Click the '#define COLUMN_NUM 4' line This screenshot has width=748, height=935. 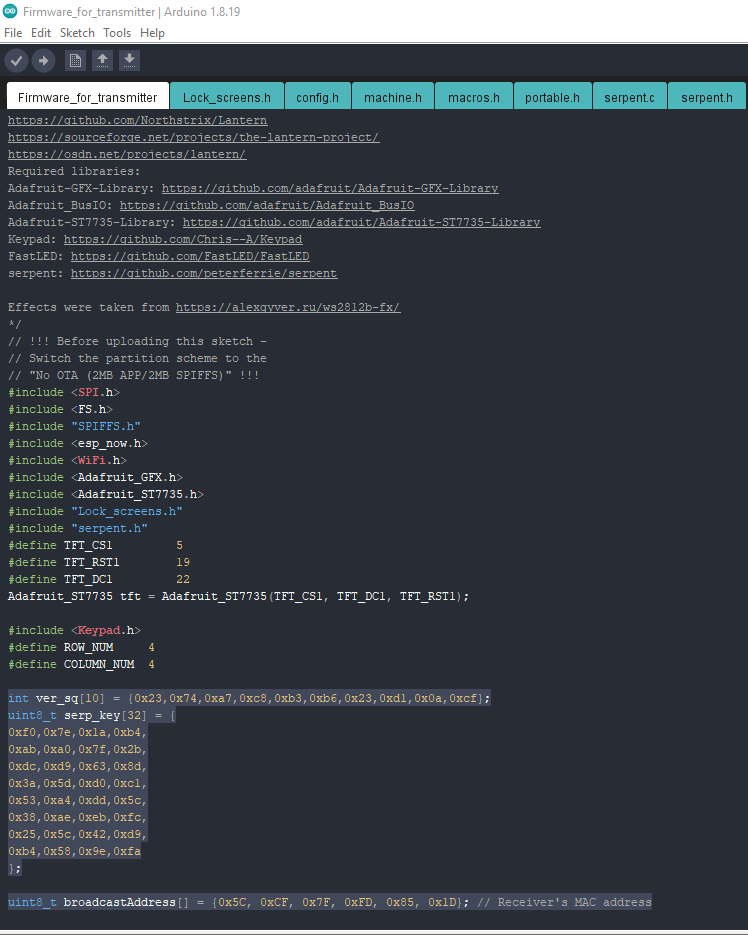[x=81, y=664]
